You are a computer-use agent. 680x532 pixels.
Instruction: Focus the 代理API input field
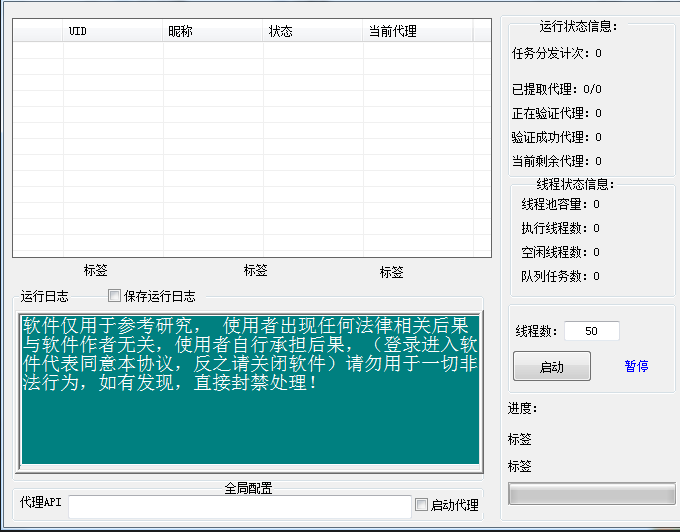pos(239,506)
